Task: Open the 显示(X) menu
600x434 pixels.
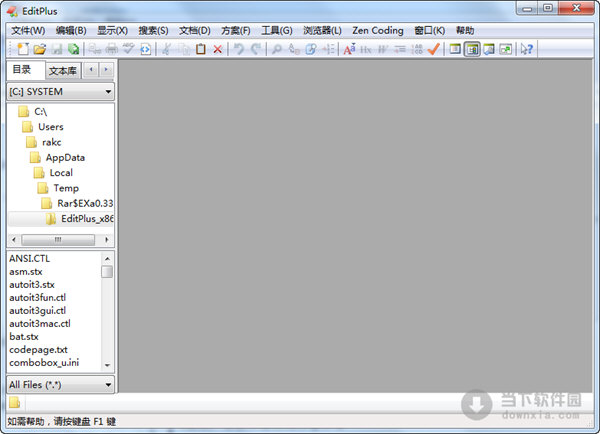Action: pyautogui.click(x=112, y=31)
